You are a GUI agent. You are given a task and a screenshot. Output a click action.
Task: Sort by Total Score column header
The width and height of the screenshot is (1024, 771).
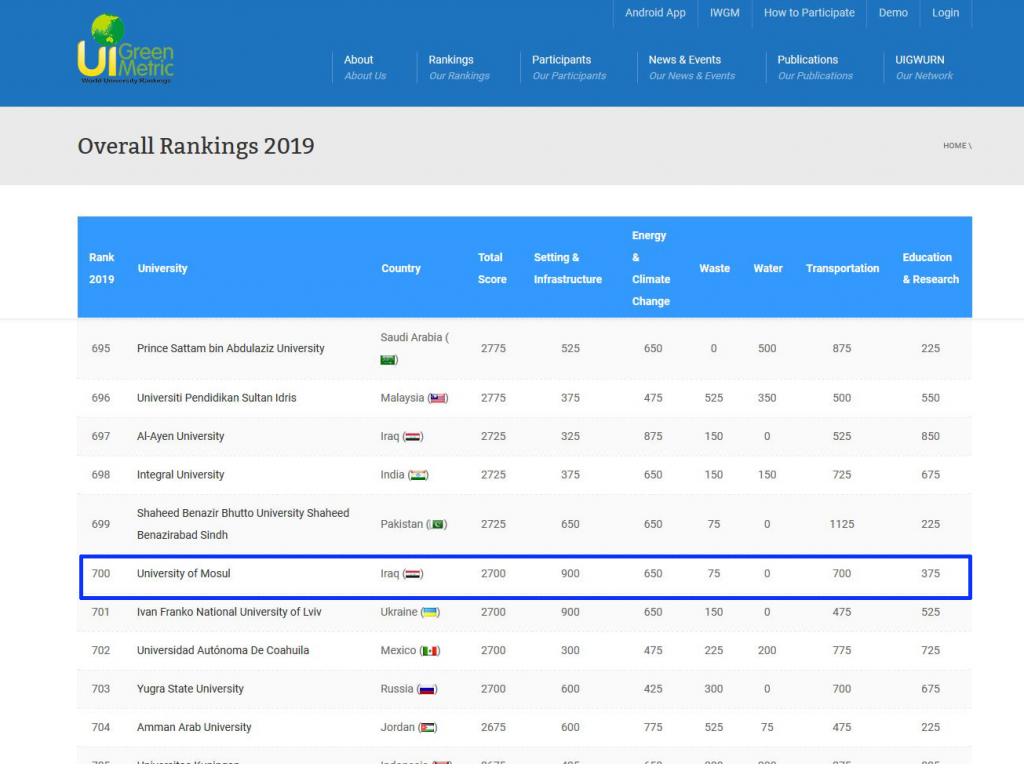click(x=491, y=268)
